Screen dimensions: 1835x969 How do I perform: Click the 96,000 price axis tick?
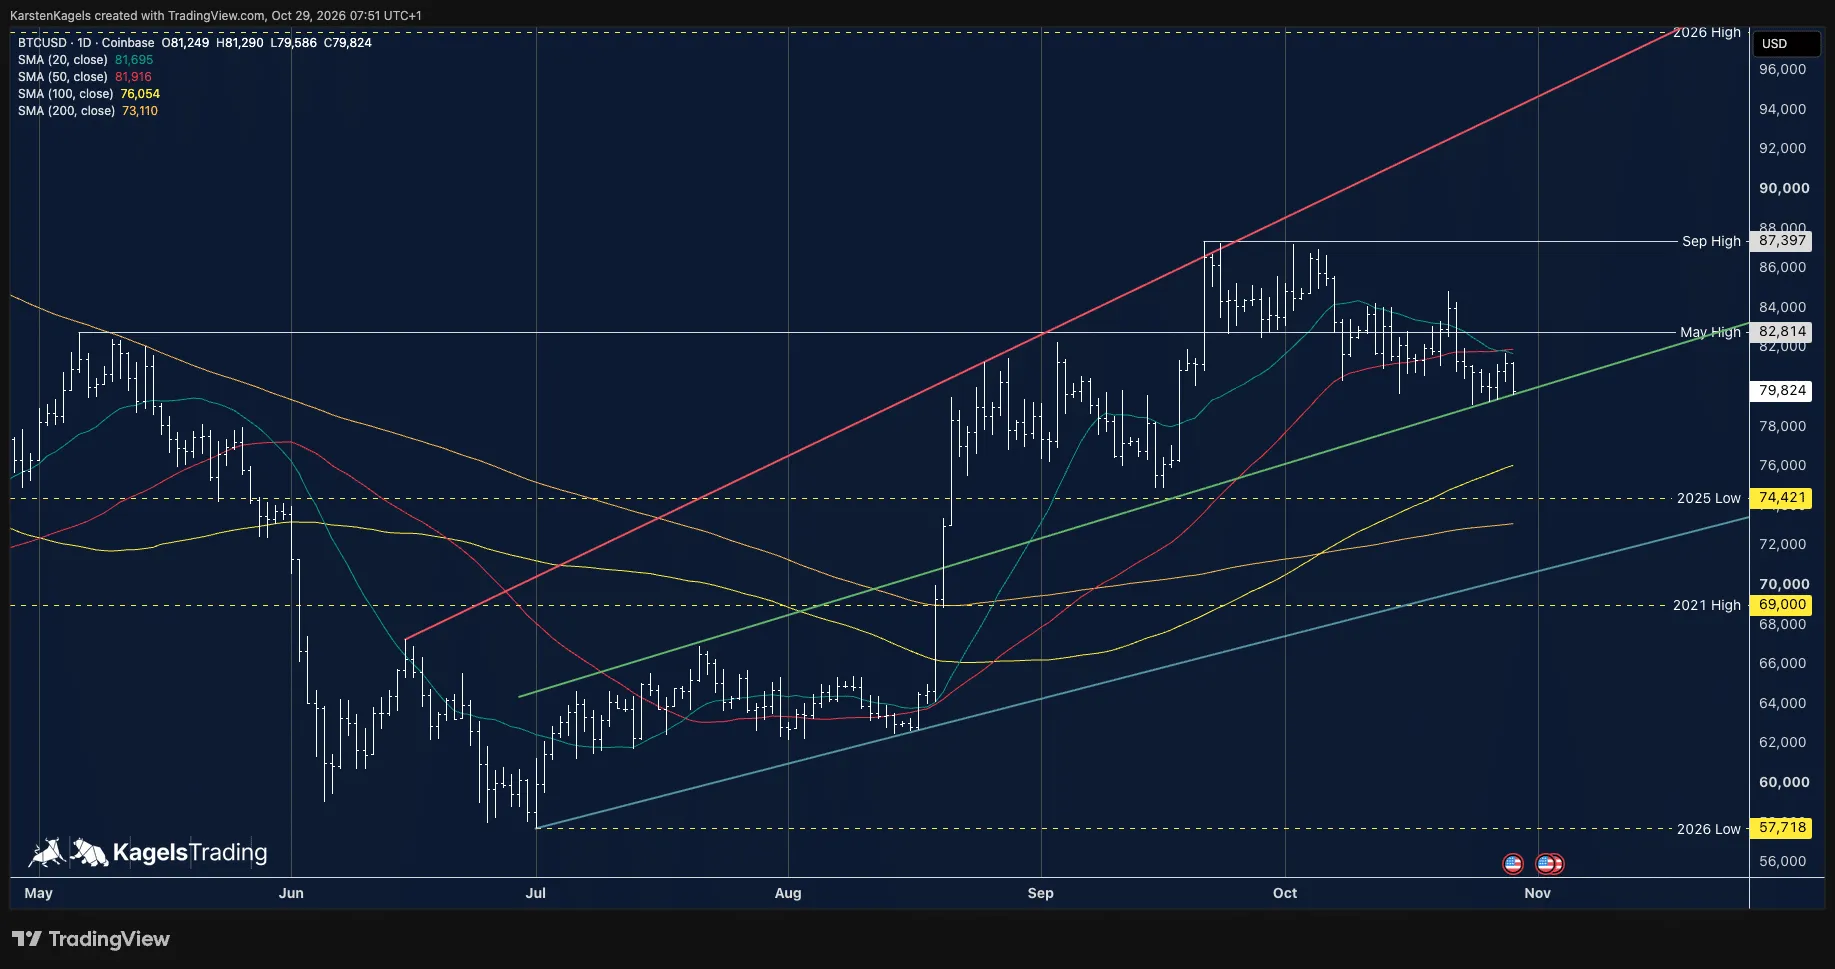tap(1782, 70)
